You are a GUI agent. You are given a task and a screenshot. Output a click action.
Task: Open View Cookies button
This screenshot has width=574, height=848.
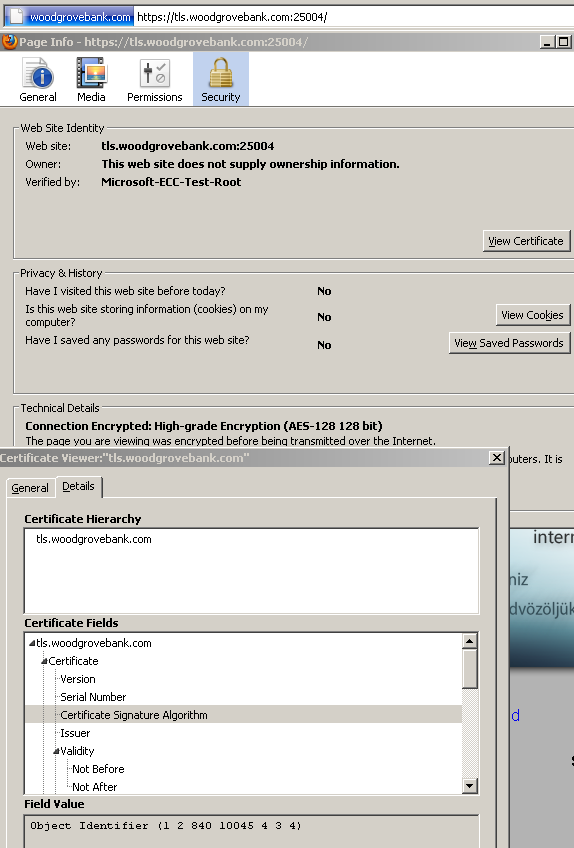point(532,315)
